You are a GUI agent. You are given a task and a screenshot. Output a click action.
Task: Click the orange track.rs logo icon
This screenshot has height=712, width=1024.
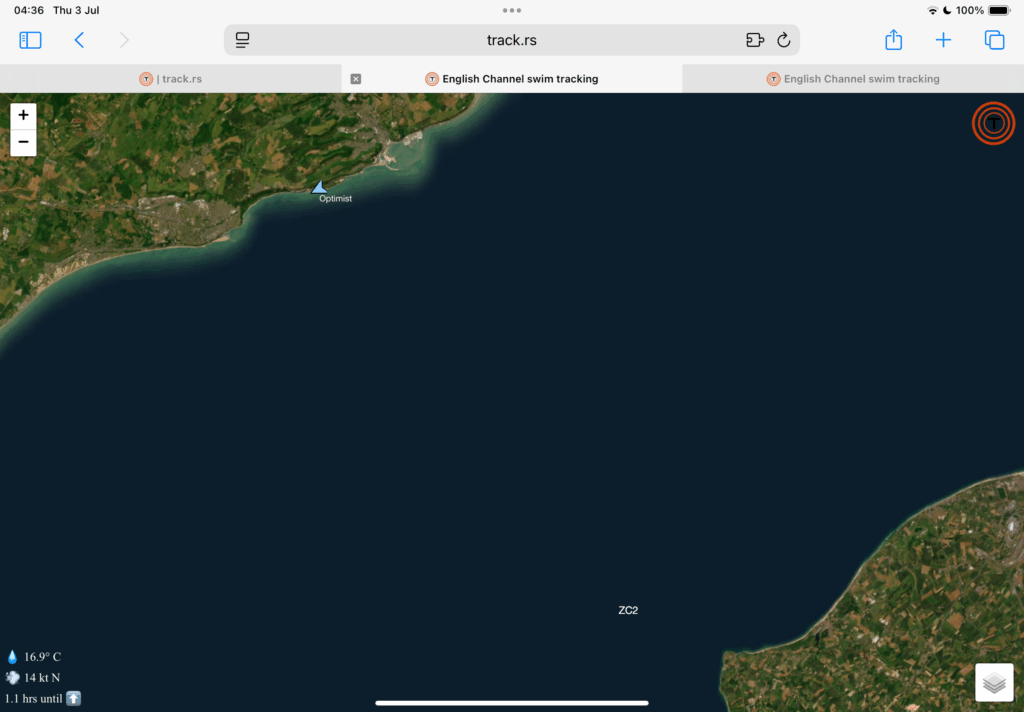click(x=993, y=123)
